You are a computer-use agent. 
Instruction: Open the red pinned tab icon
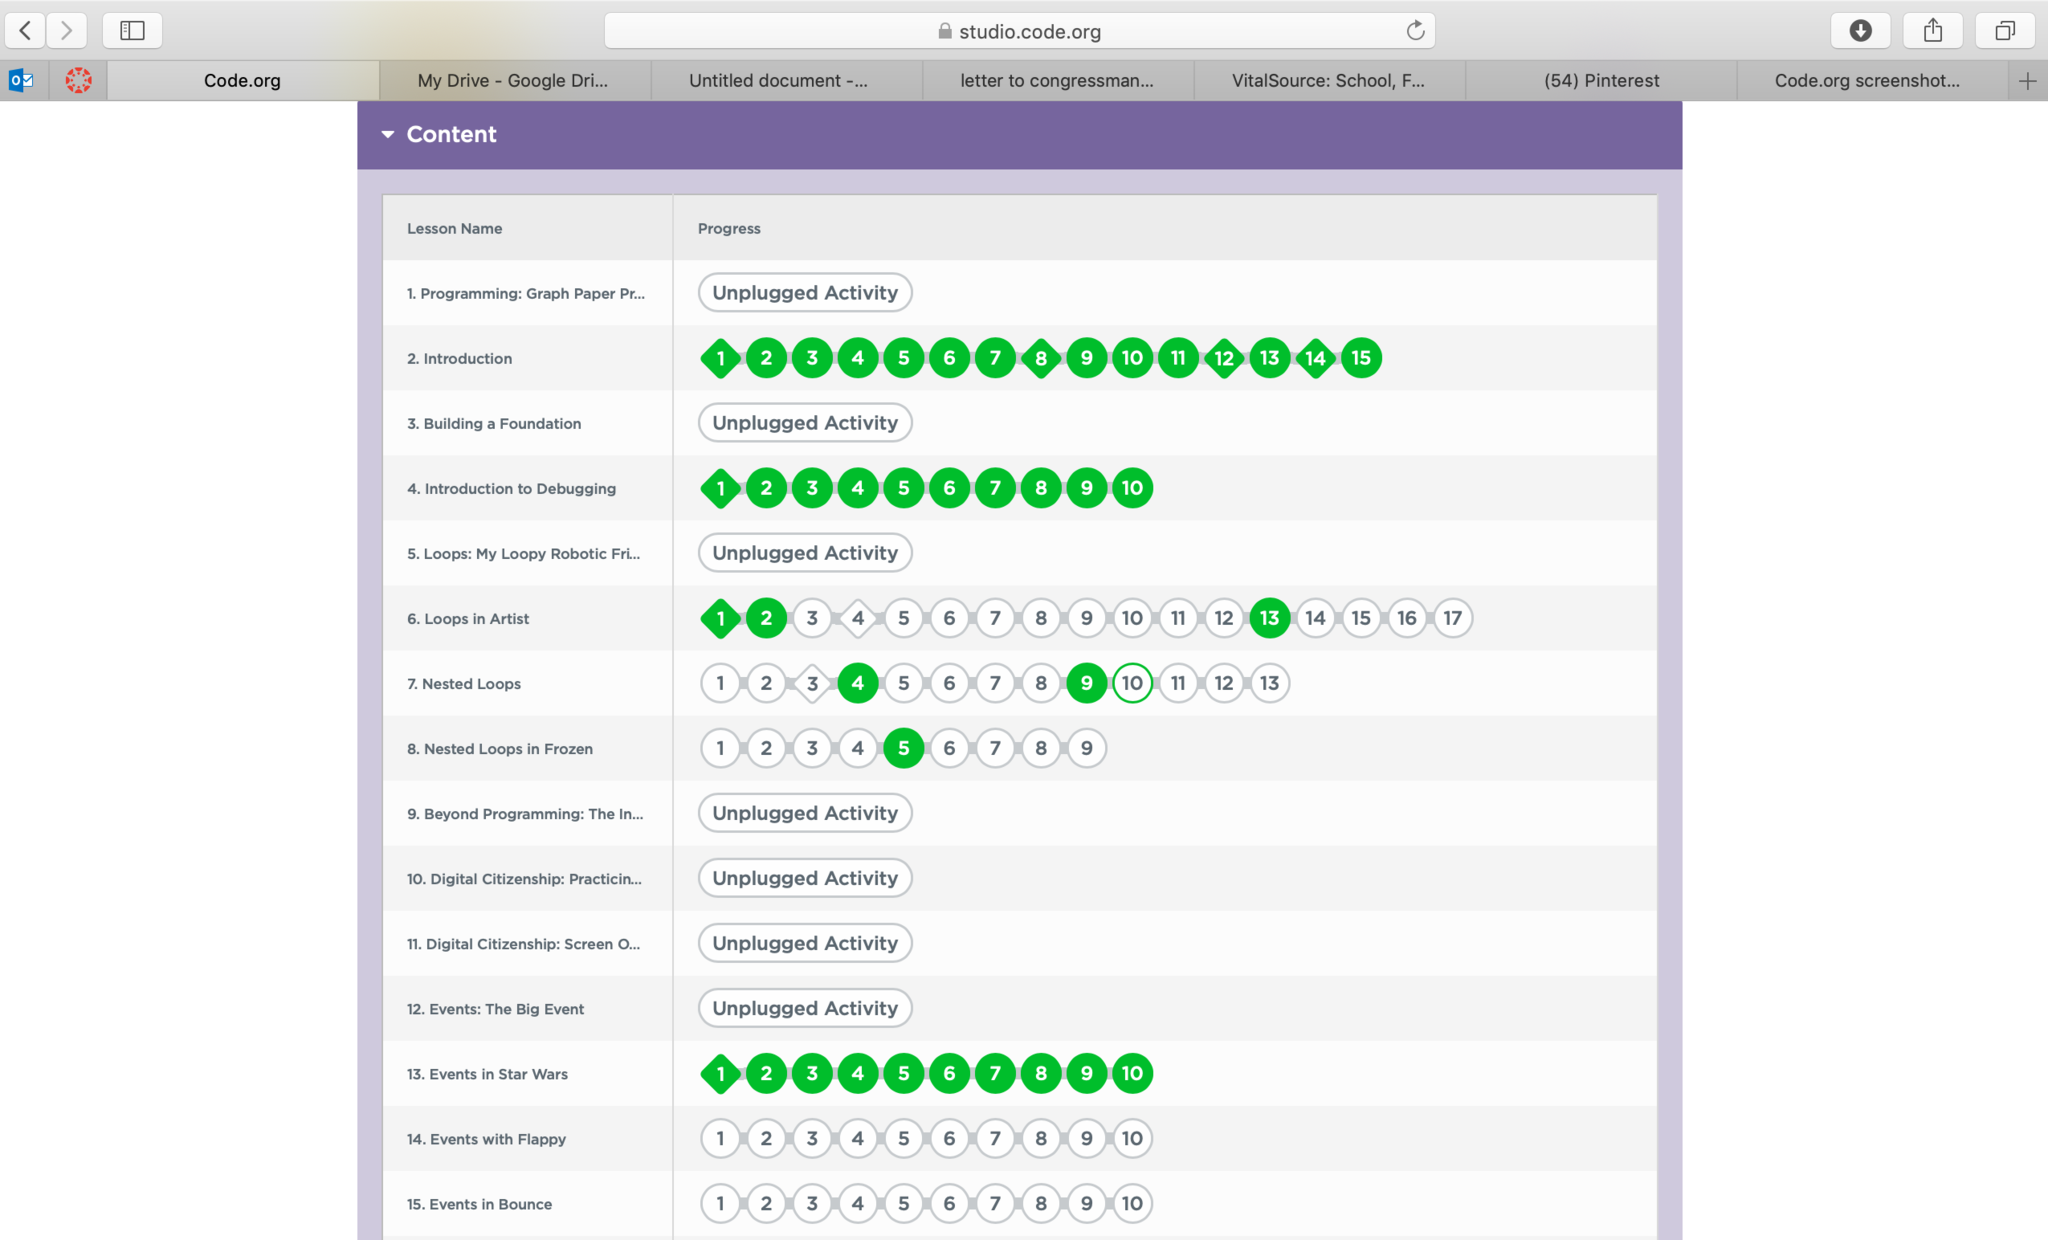[78, 80]
